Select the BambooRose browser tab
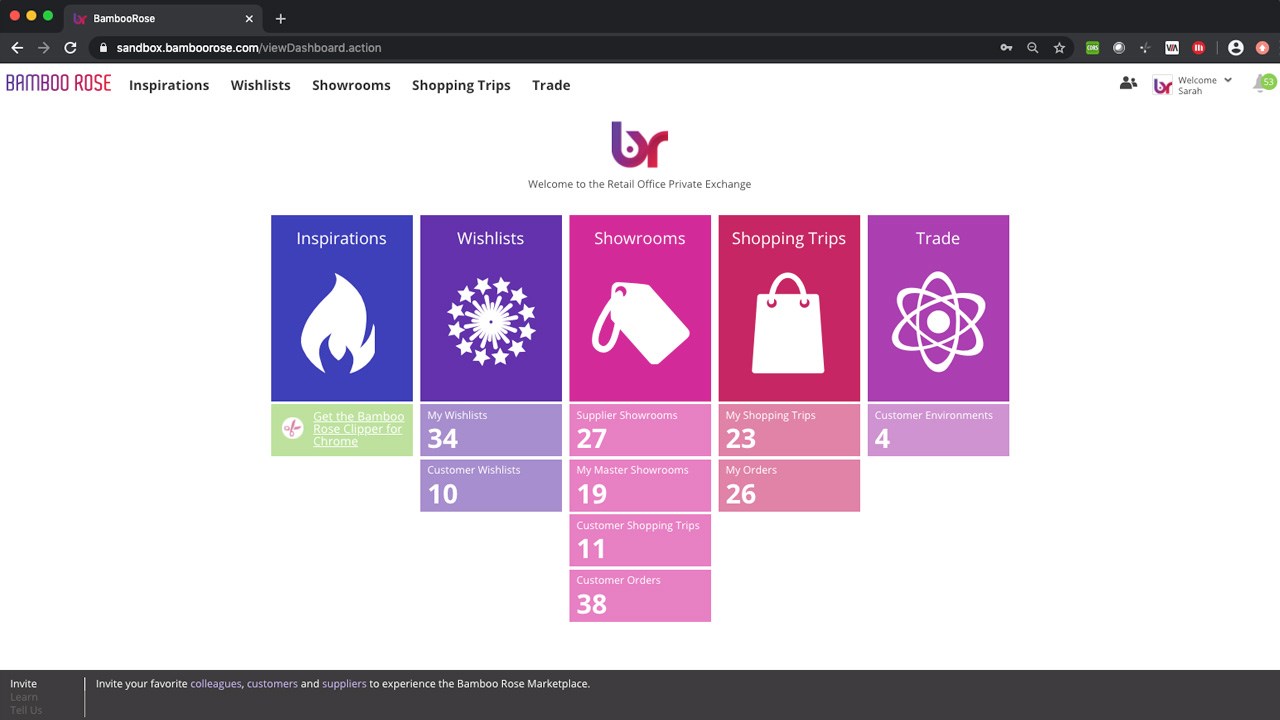 coord(164,18)
